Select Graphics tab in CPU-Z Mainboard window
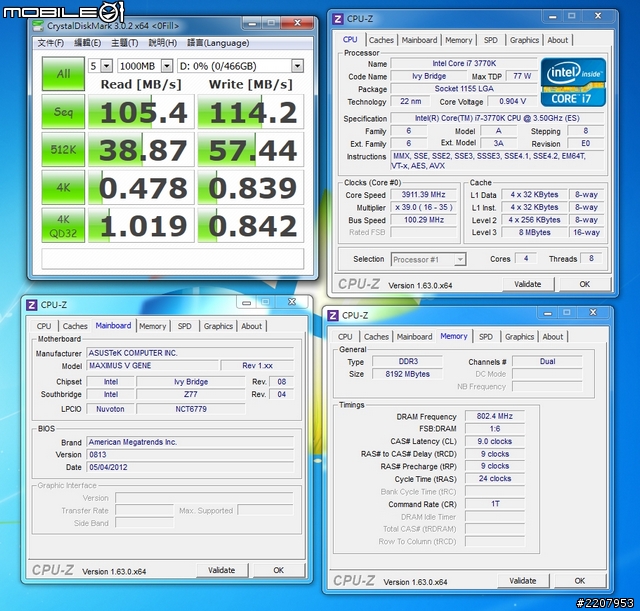640x611 pixels. pyautogui.click(x=218, y=326)
